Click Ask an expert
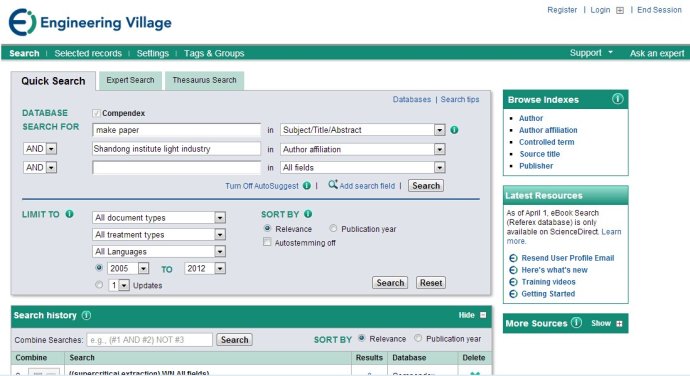690x376 pixels. tap(657, 53)
